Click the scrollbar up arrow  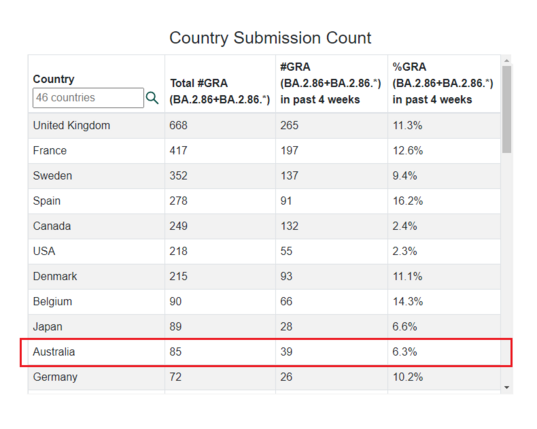pos(507,60)
